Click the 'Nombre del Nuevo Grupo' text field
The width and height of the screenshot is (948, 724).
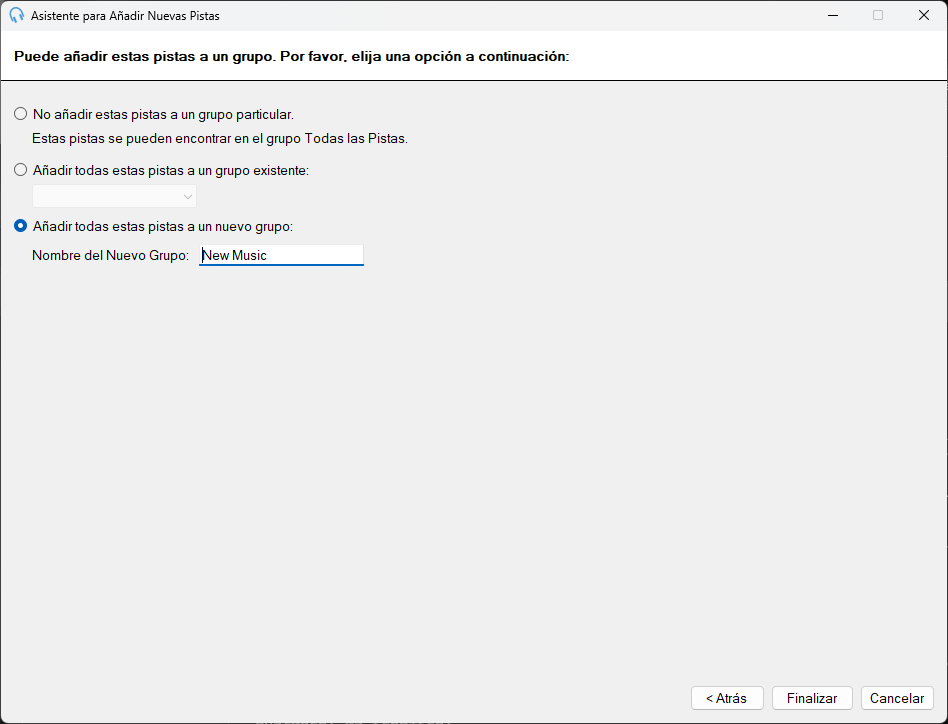point(281,255)
